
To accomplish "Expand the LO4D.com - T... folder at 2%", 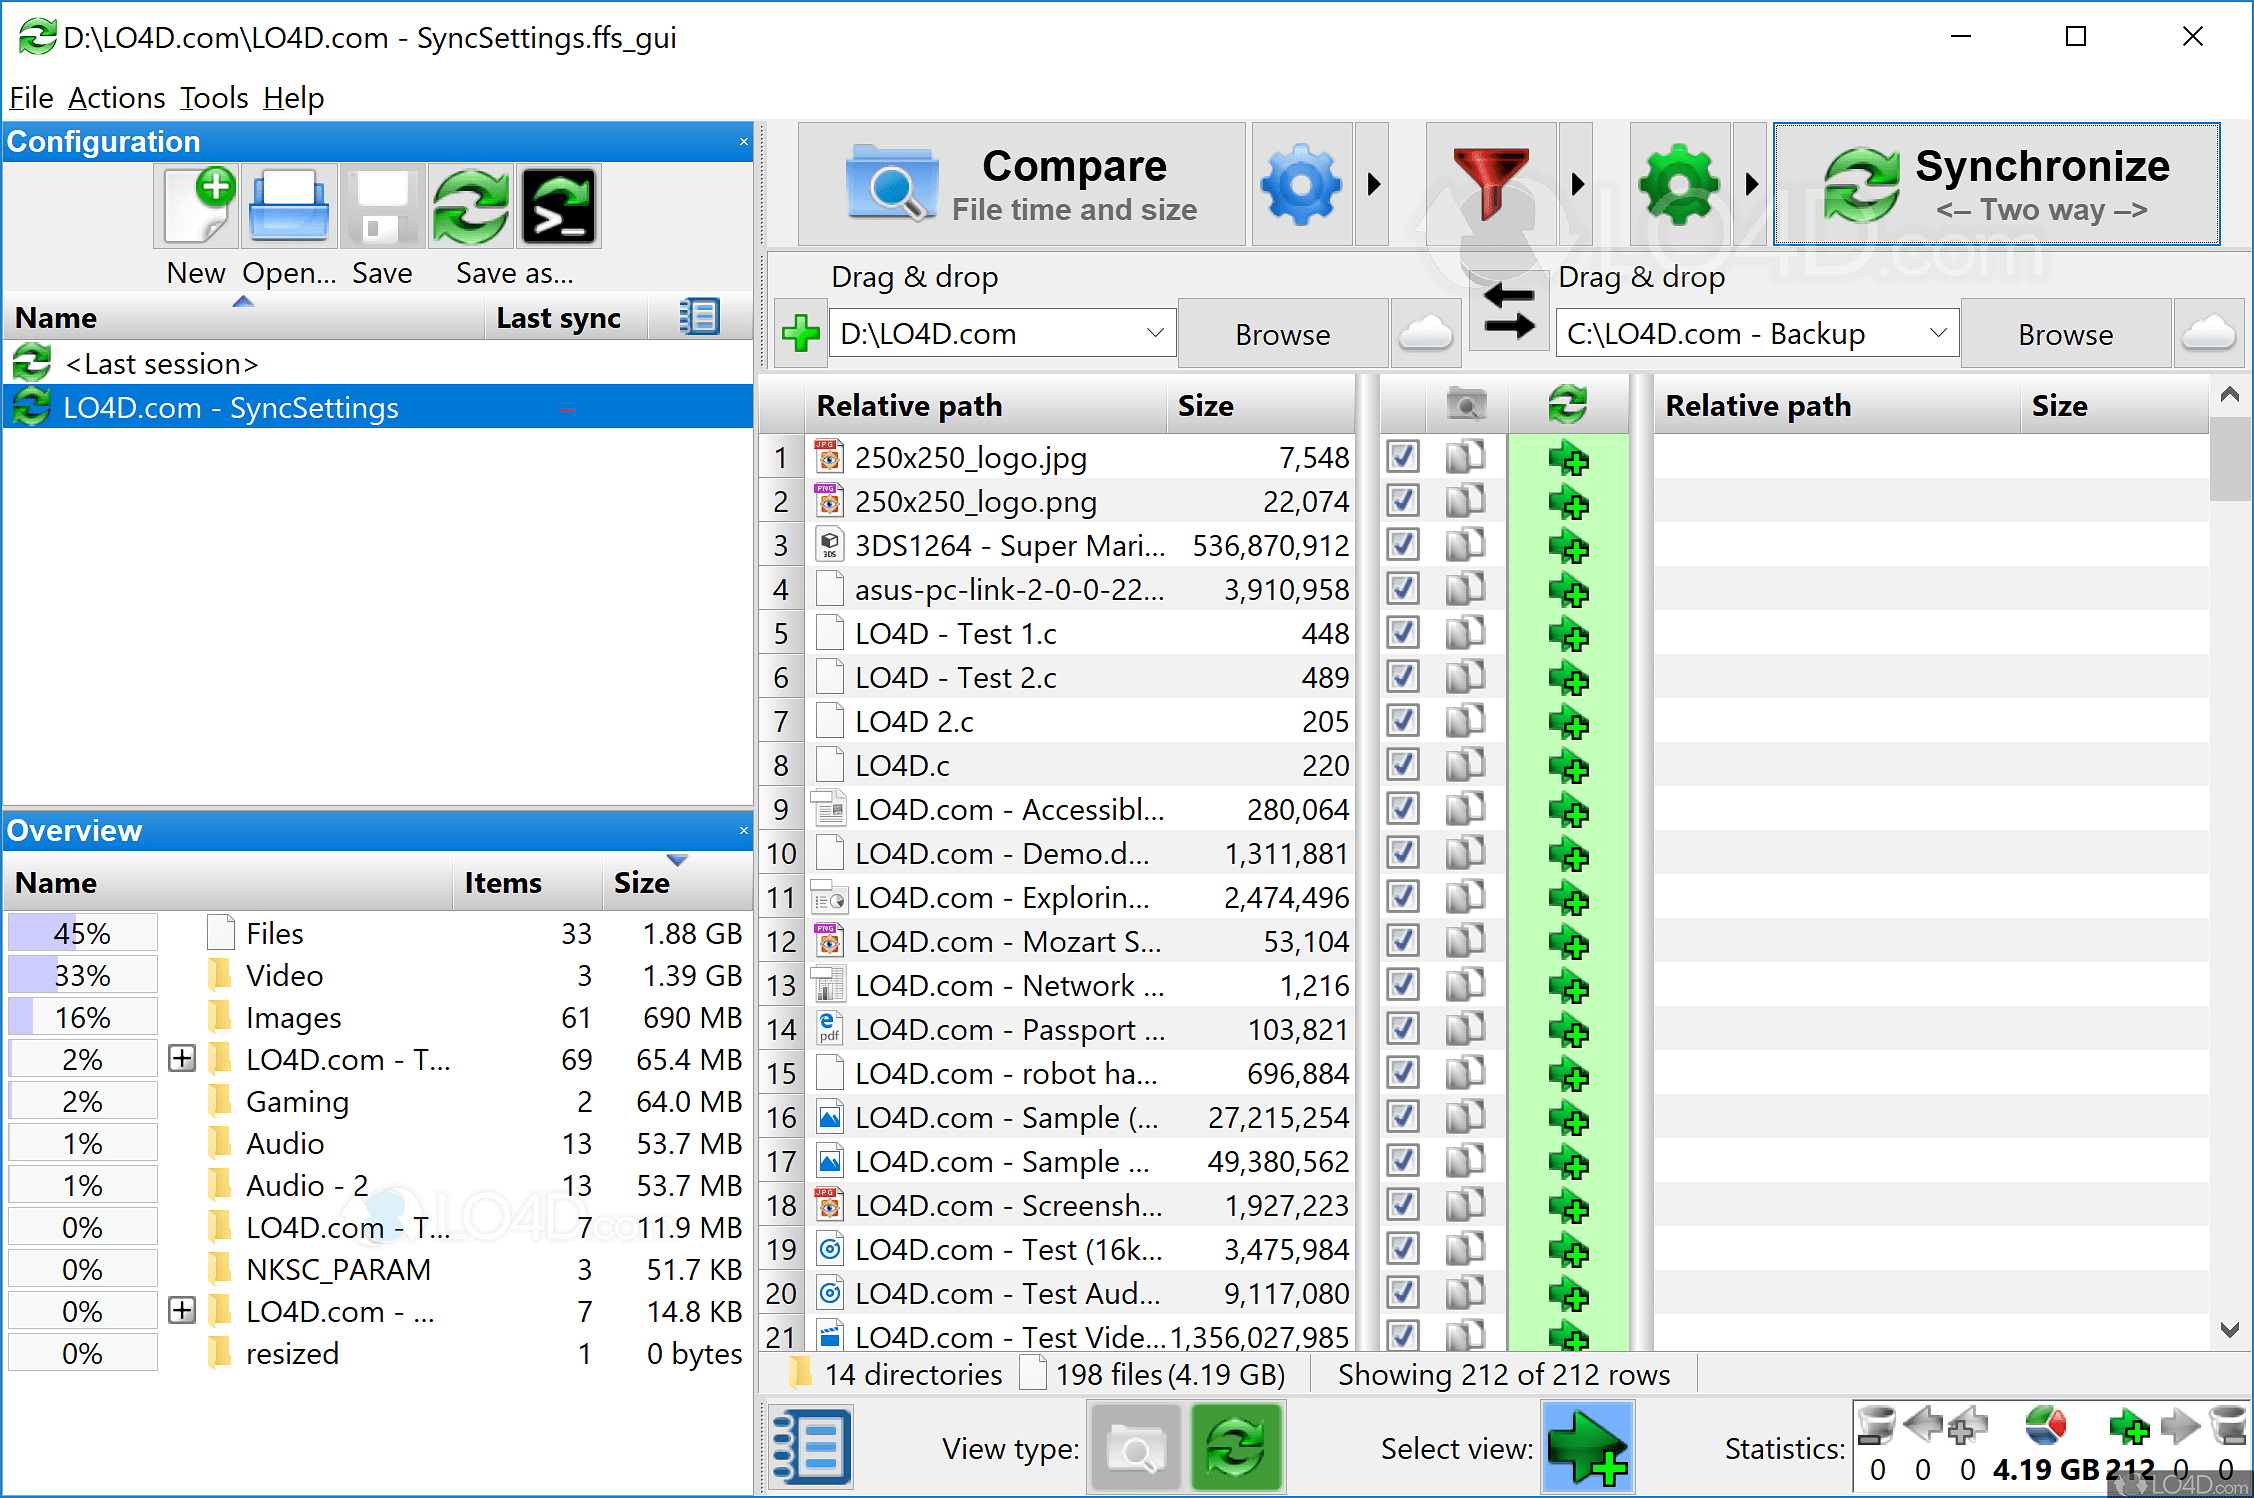I will [x=182, y=1058].
